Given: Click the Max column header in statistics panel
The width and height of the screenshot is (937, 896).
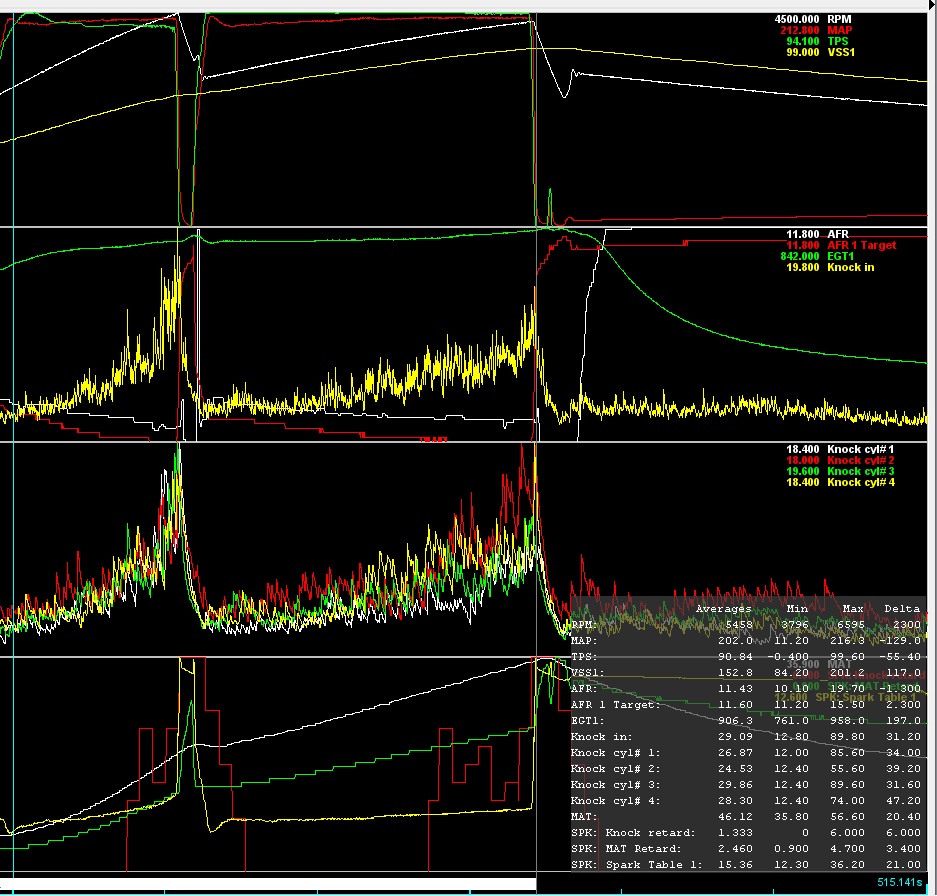Looking at the screenshot, I should pos(852,608).
